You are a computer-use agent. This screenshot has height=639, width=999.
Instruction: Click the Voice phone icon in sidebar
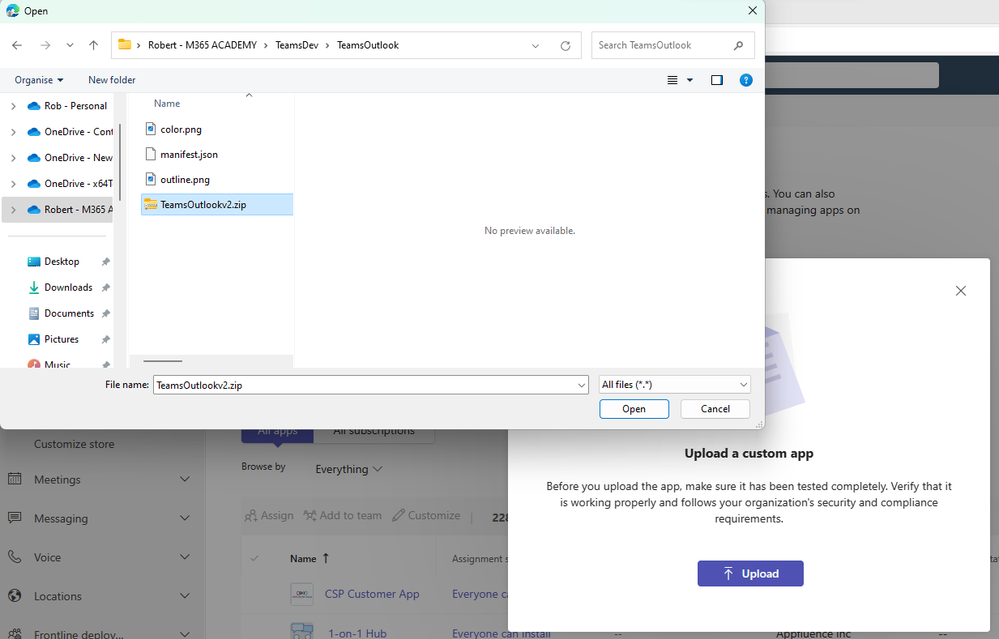(x=15, y=556)
